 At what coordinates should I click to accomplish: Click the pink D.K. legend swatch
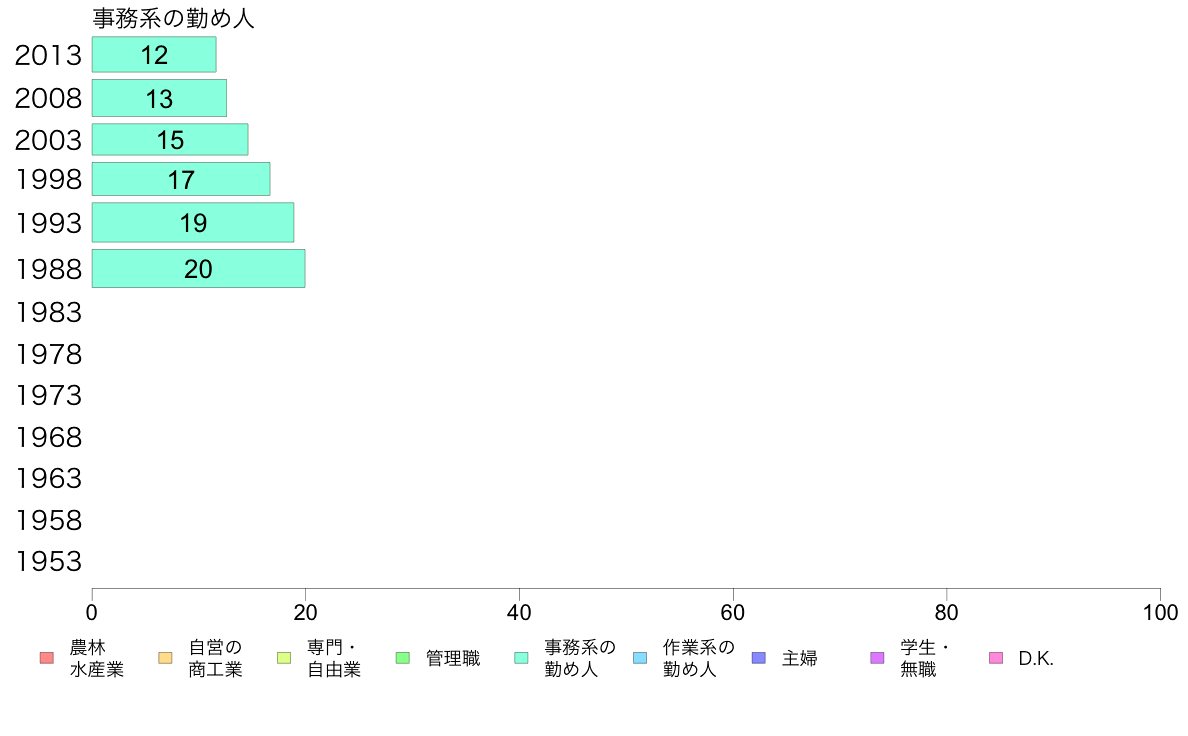(996, 658)
